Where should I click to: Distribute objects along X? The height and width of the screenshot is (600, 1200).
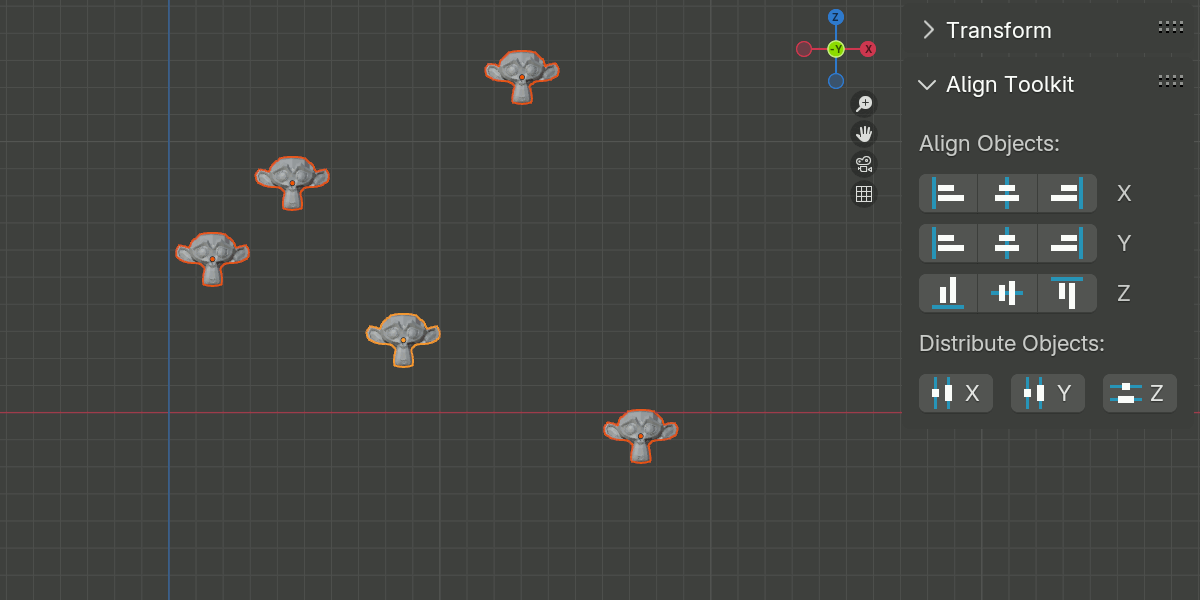[956, 393]
